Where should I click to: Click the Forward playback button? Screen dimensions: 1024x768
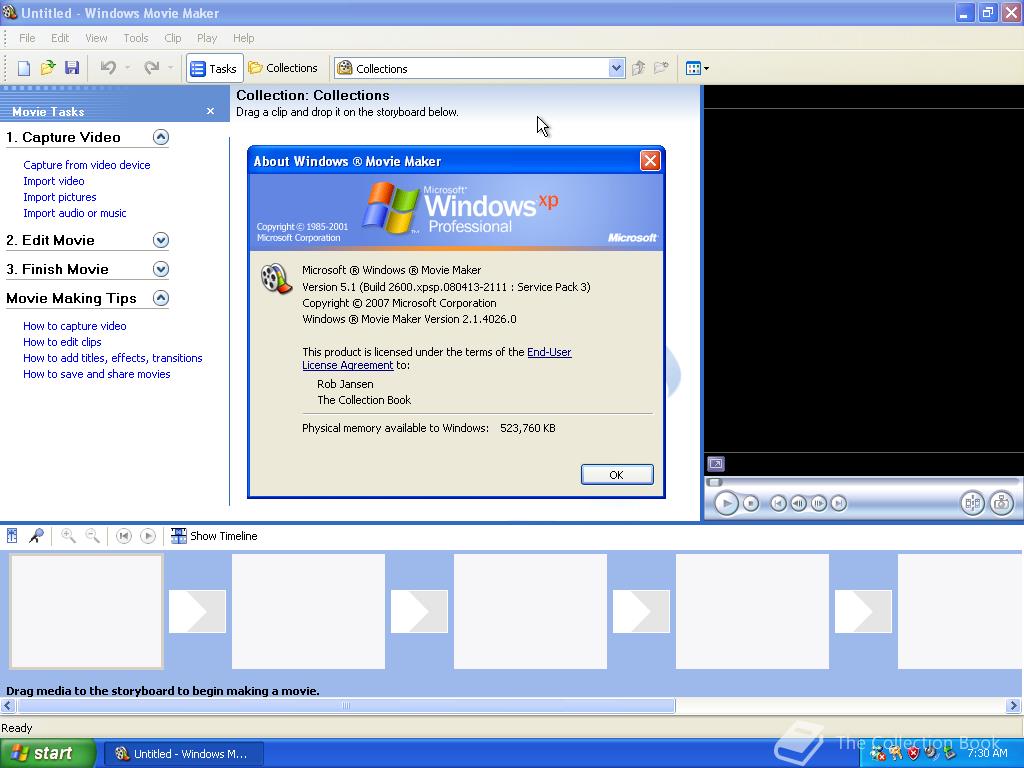tap(839, 504)
